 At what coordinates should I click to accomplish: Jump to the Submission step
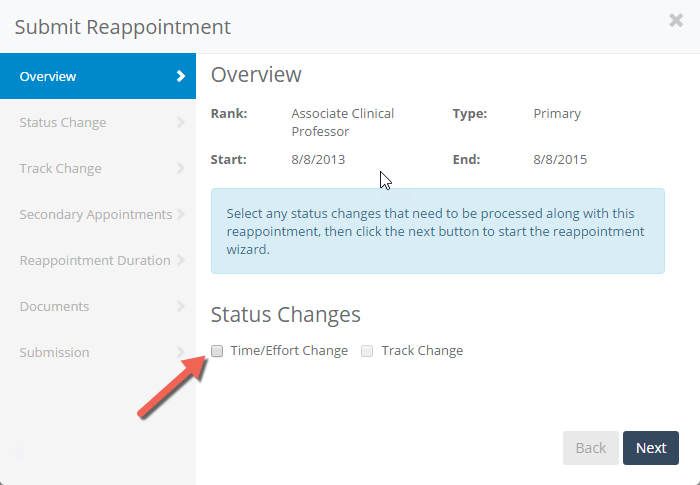point(54,352)
